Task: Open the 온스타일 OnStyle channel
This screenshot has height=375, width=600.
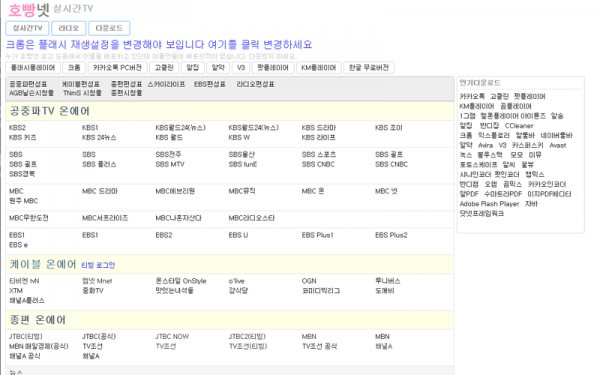Action: (181, 281)
